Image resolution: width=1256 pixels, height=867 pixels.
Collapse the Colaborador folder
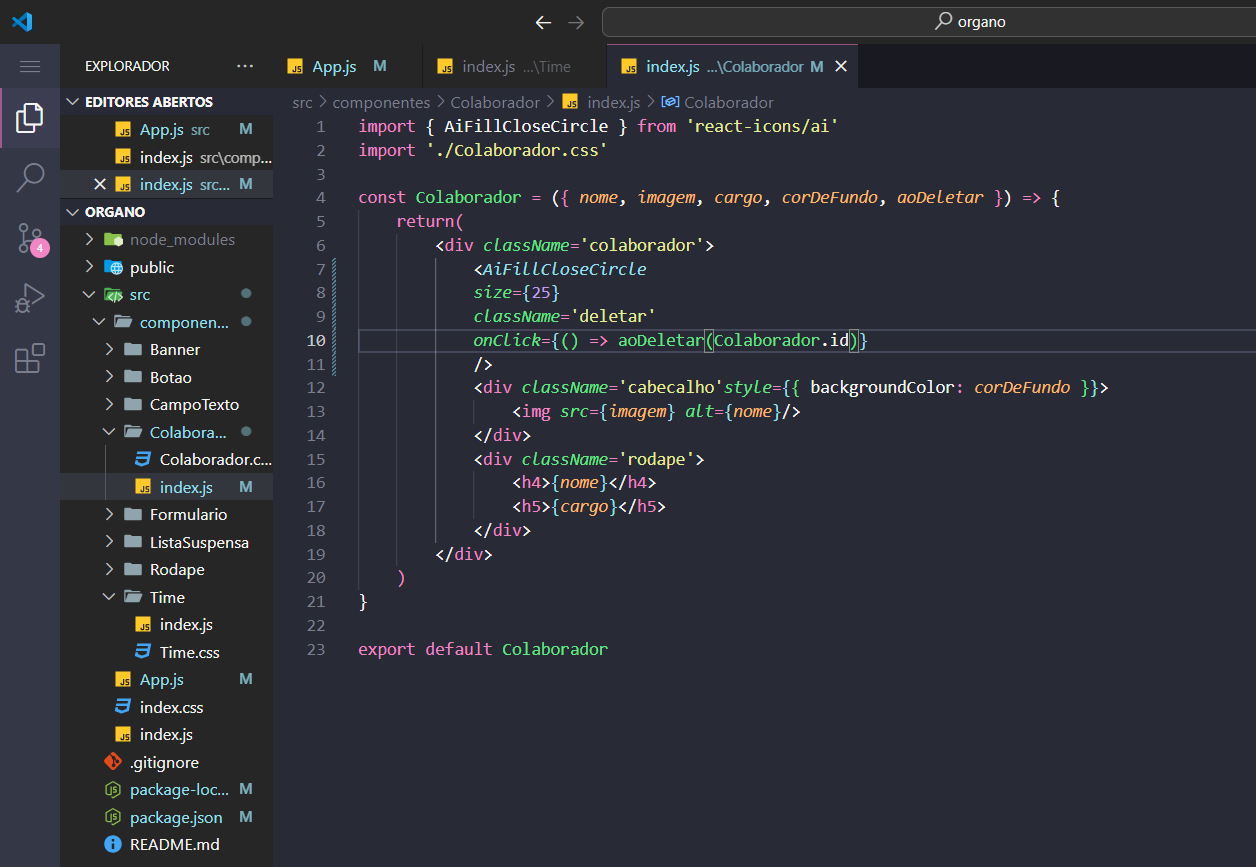coord(166,432)
